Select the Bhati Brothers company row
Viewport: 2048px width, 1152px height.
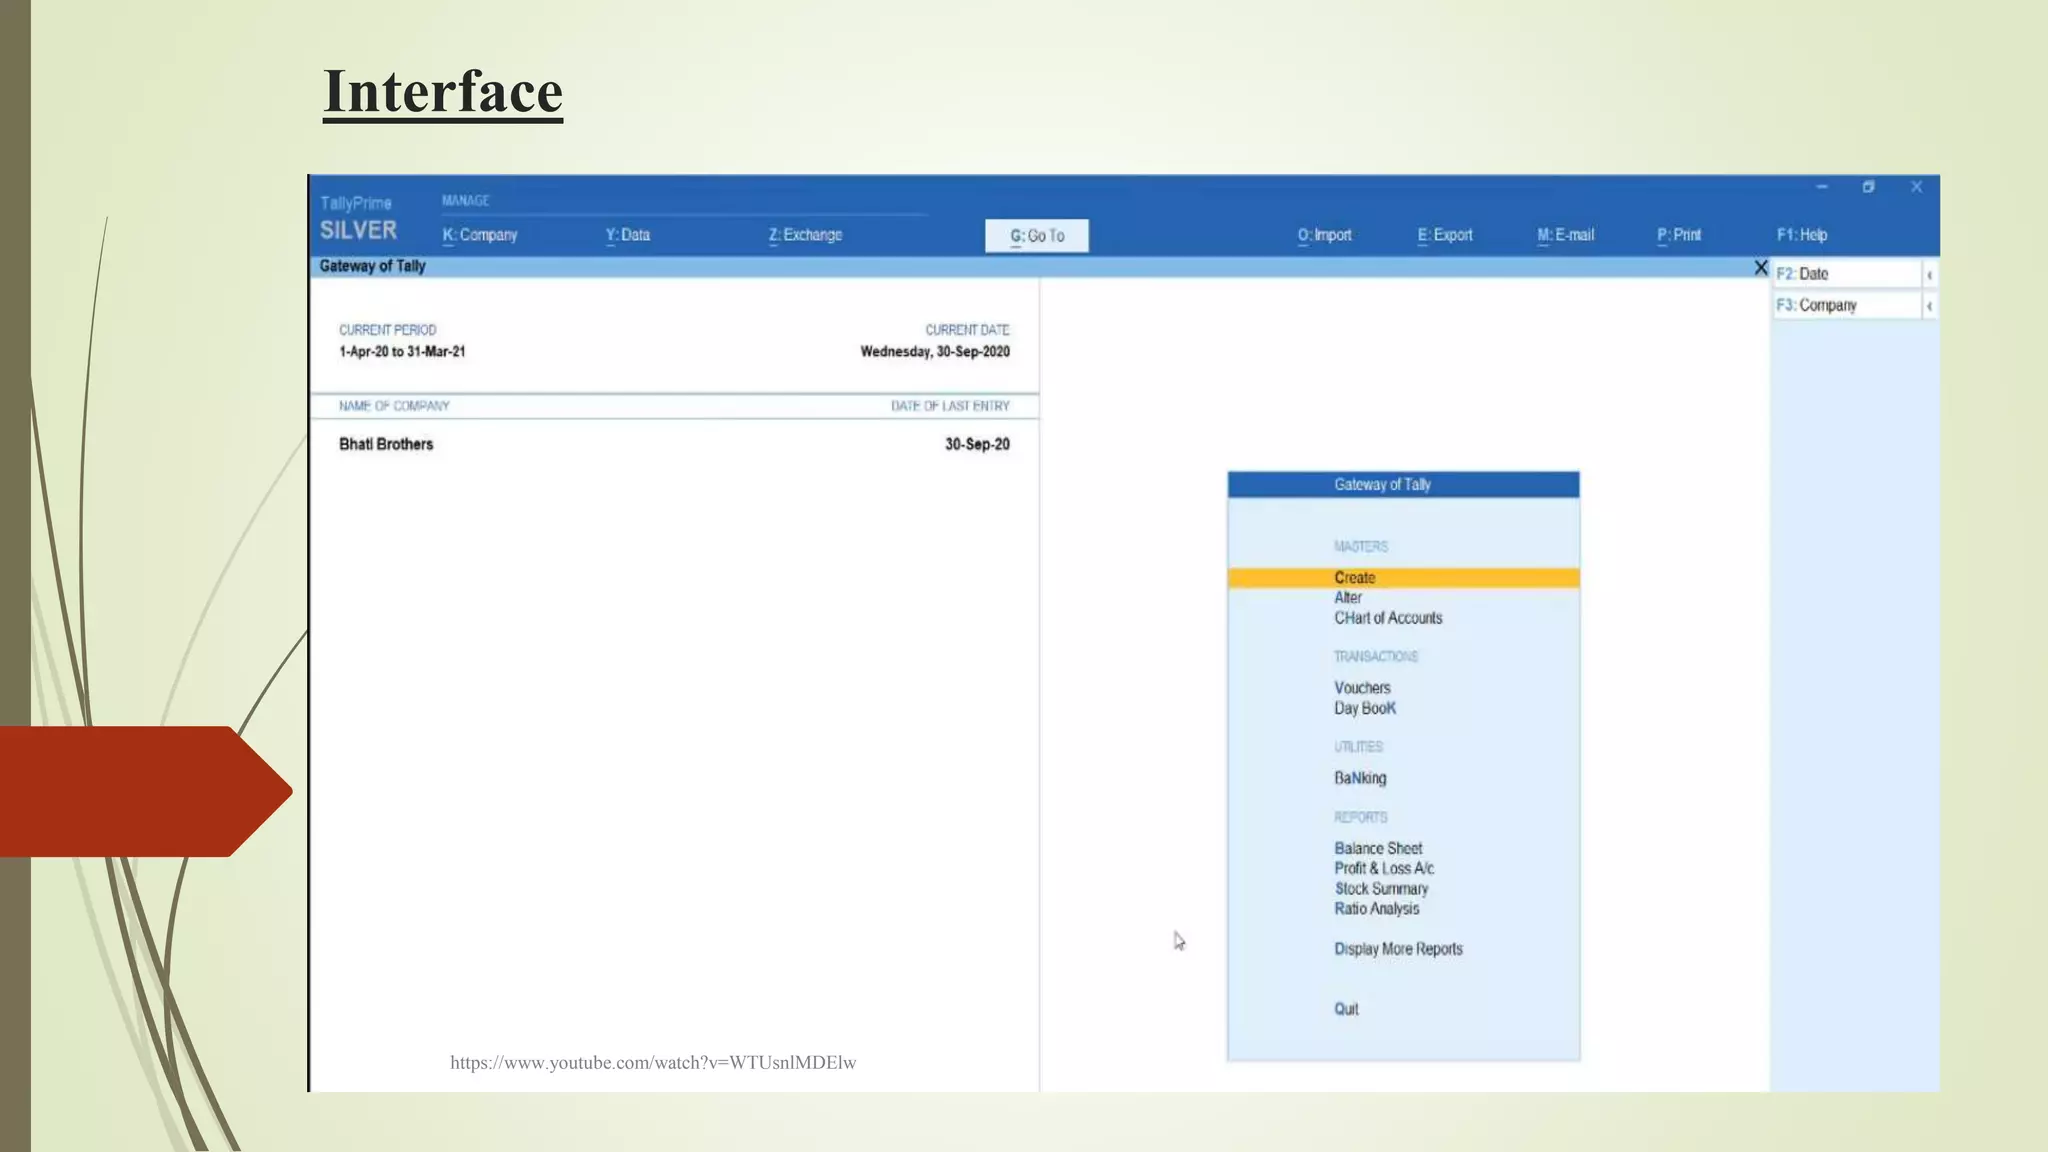(x=674, y=444)
